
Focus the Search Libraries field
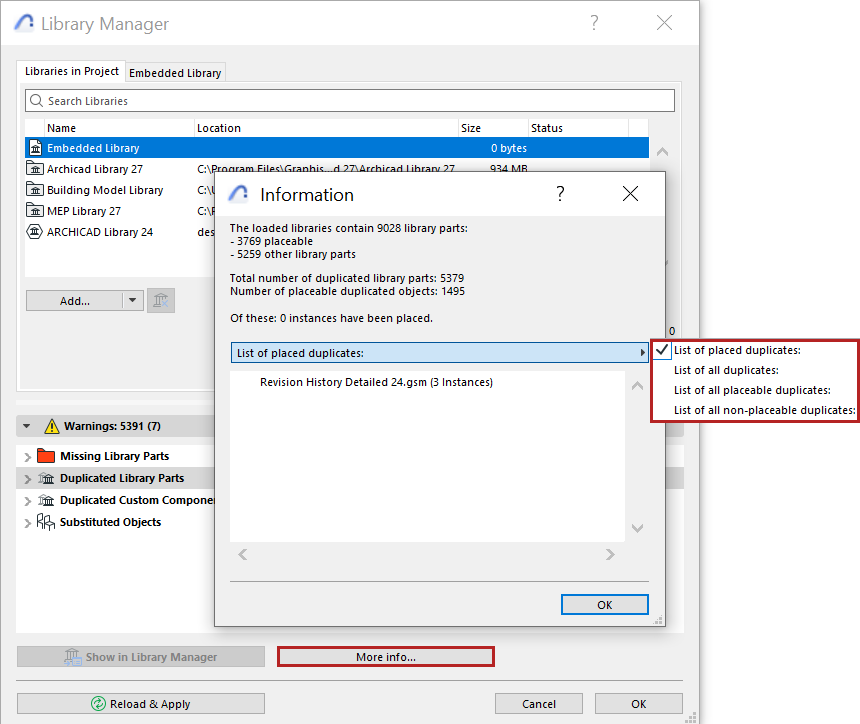[350, 101]
